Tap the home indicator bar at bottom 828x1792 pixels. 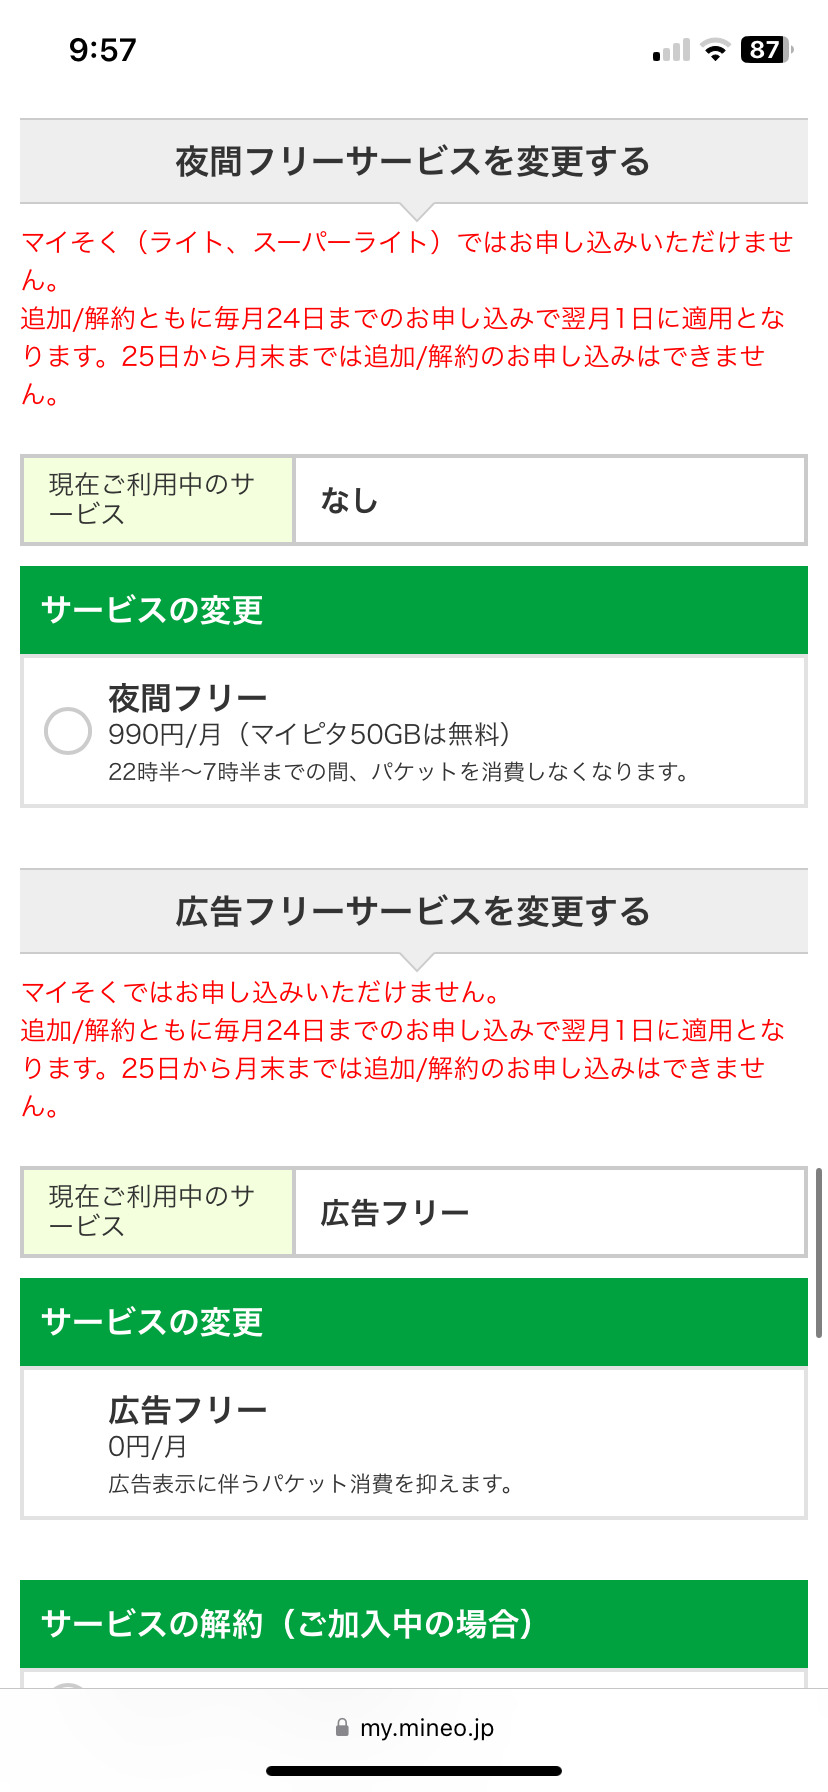click(413, 1771)
